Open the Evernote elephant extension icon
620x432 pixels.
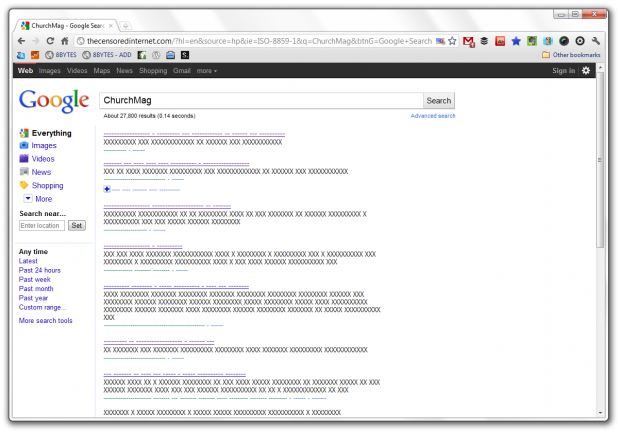pyautogui.click(x=532, y=41)
